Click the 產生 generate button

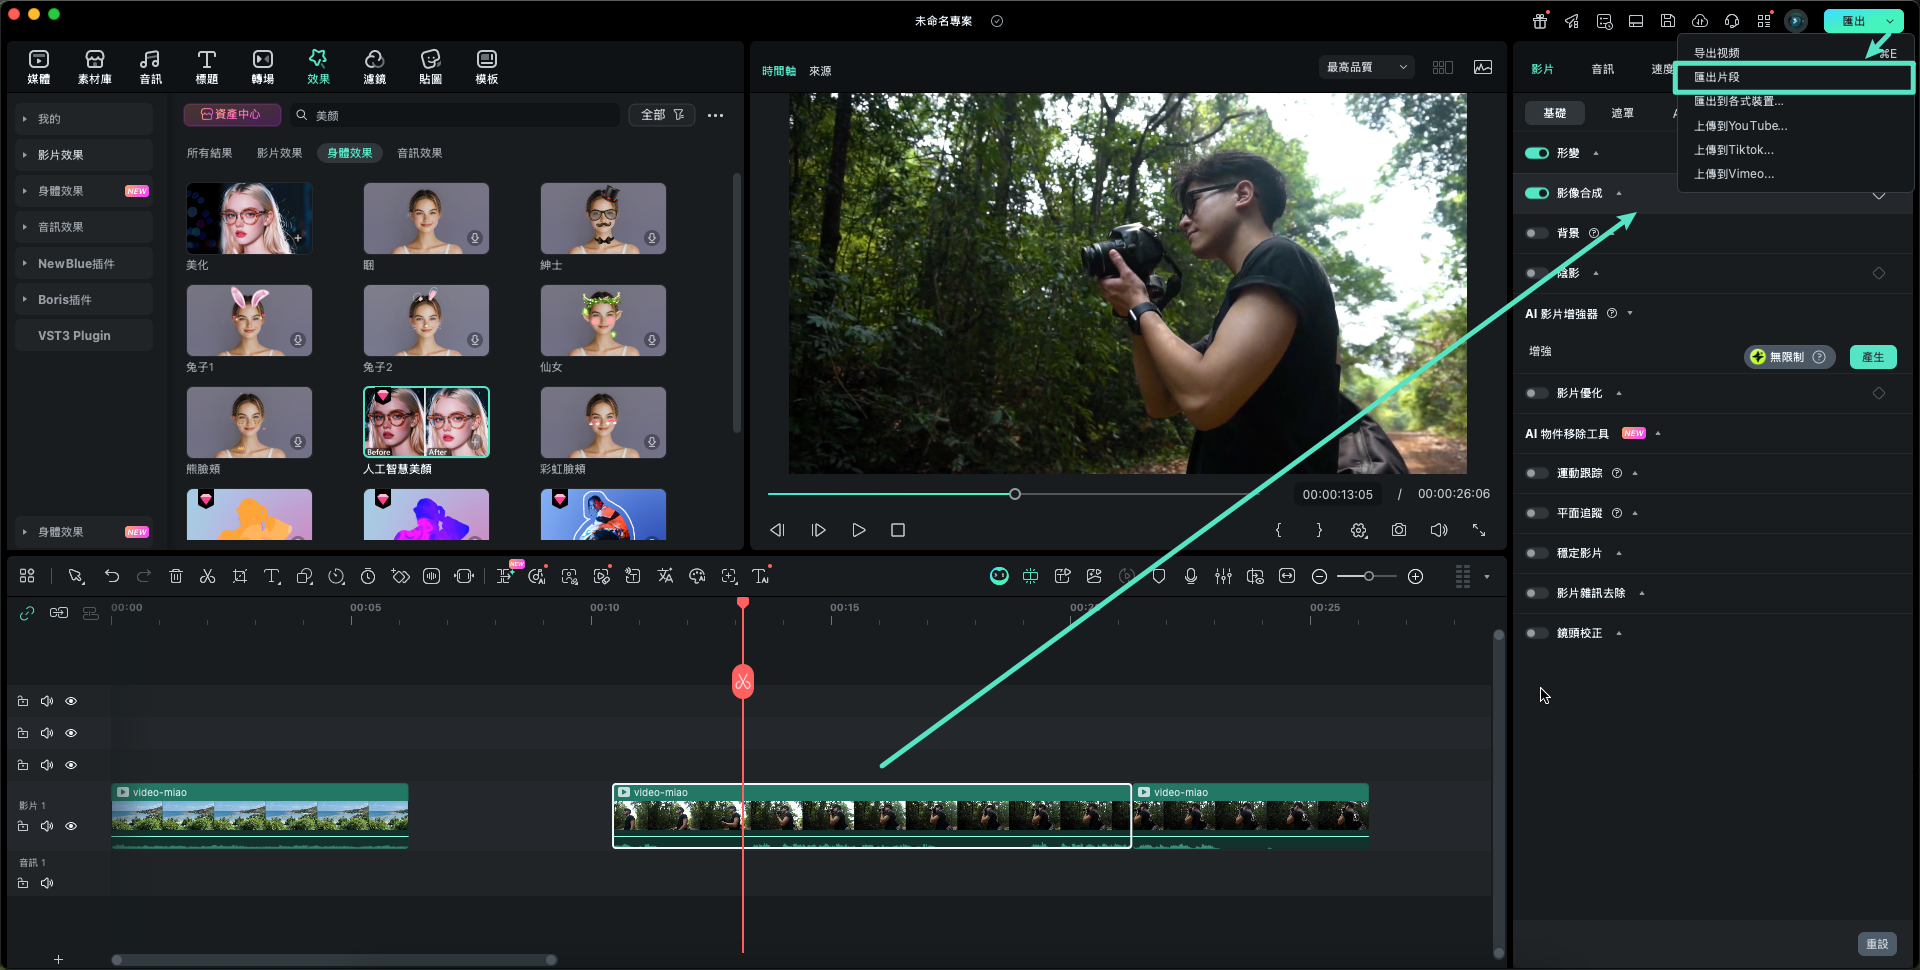point(1872,357)
